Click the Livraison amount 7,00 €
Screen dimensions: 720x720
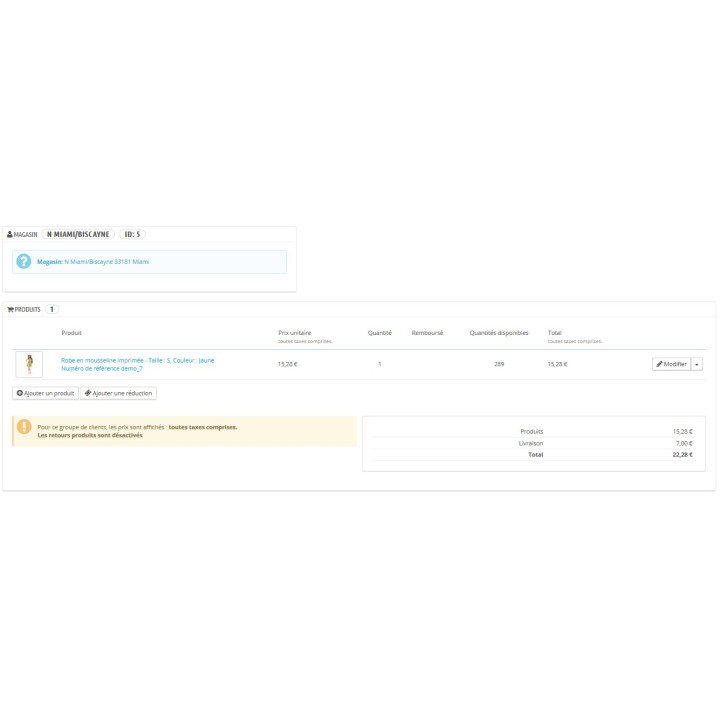coord(684,444)
